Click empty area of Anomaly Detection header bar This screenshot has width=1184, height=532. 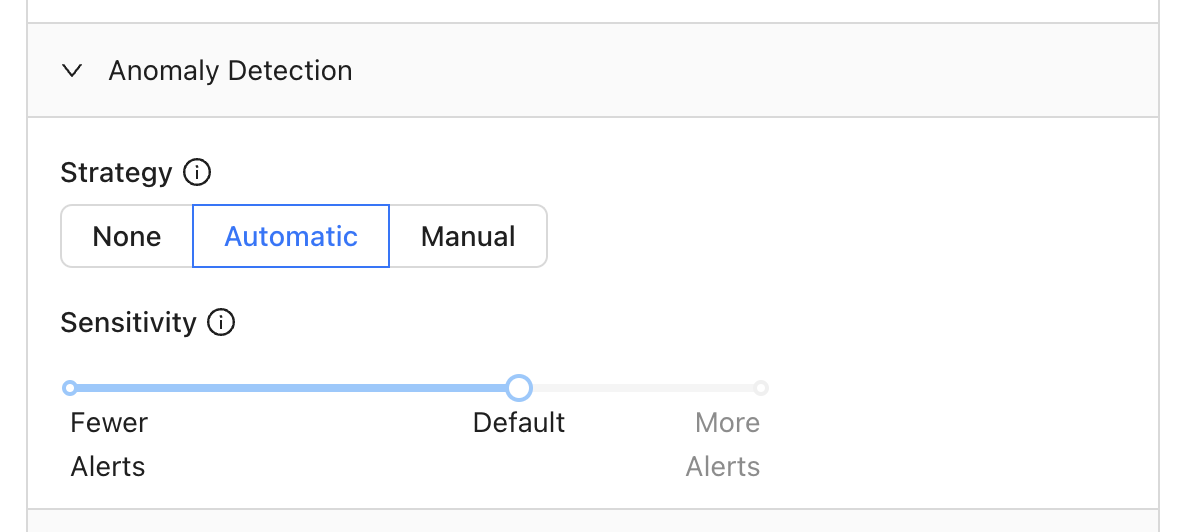click(x=755, y=71)
